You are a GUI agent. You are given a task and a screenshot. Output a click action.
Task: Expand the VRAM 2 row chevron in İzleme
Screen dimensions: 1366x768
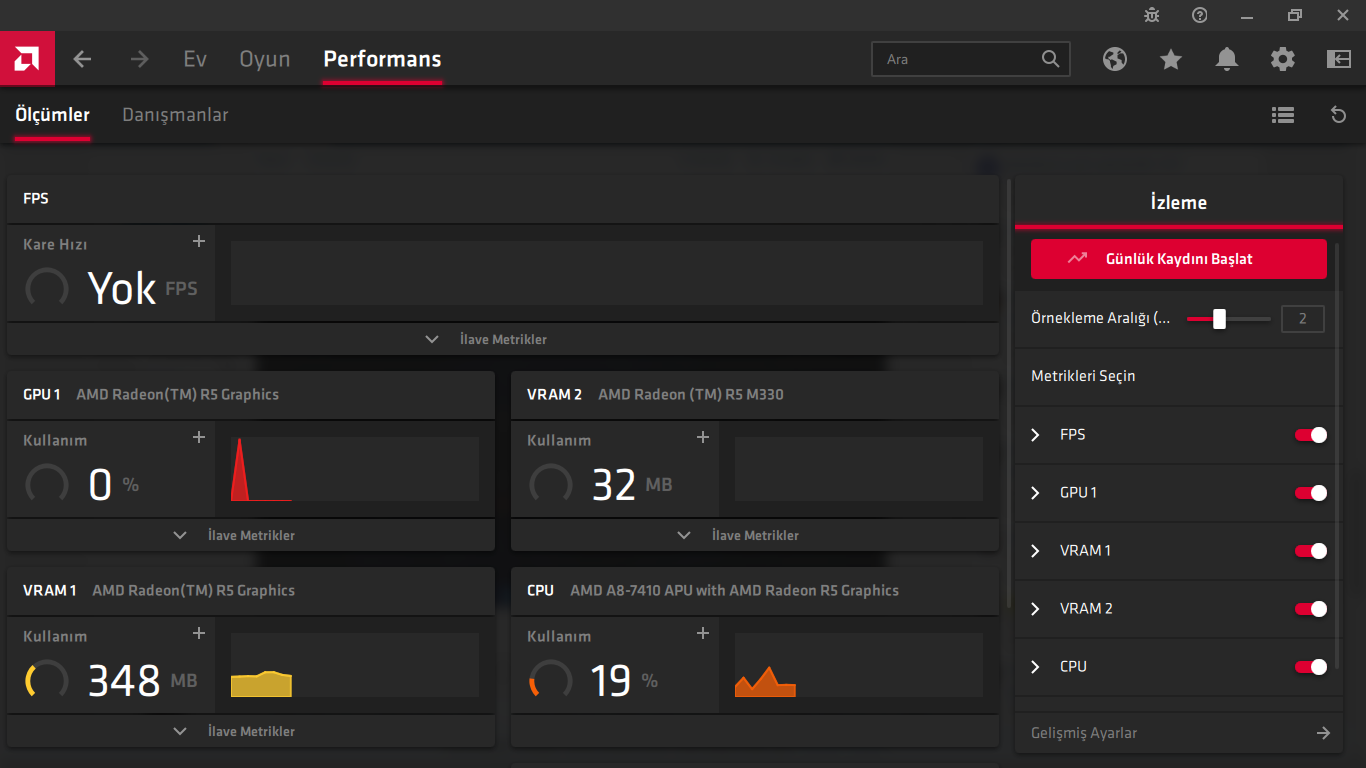[1036, 609]
